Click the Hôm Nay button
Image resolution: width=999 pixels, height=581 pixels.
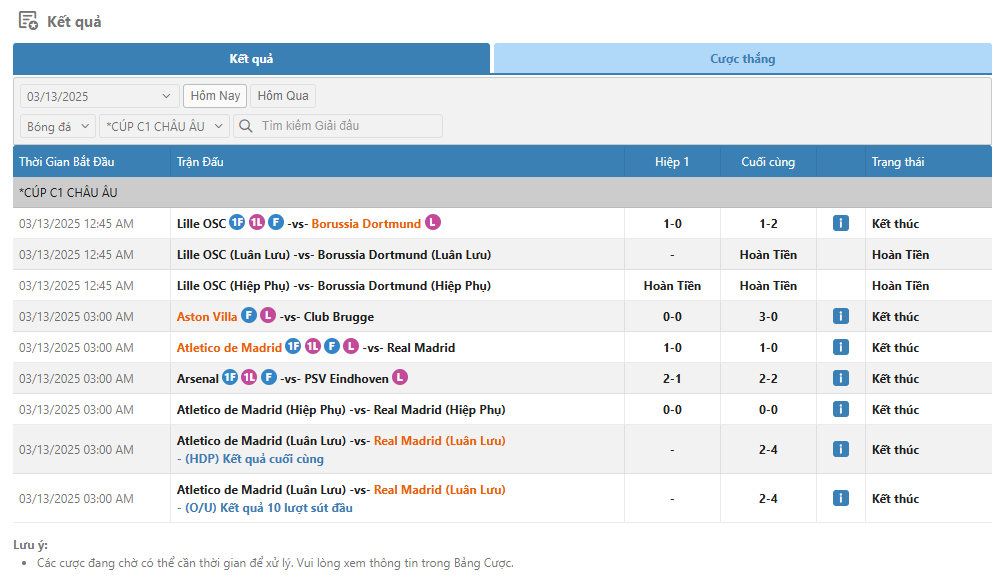click(x=215, y=96)
